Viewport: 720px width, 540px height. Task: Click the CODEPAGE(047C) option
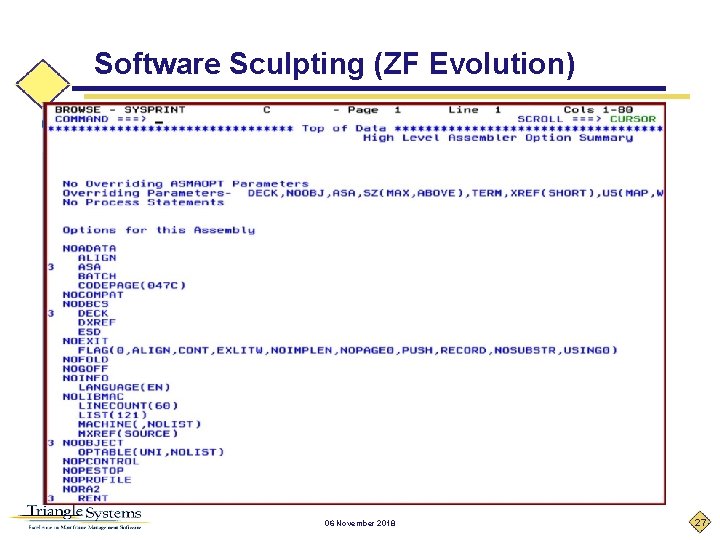(x=132, y=286)
